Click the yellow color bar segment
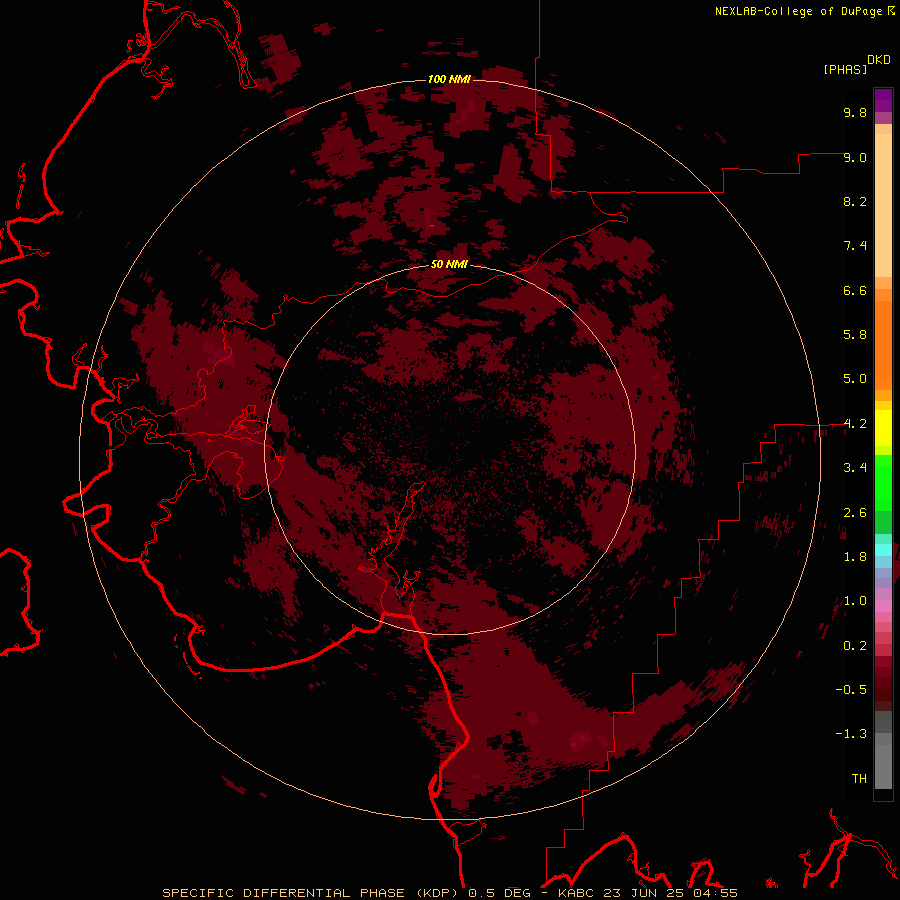900x900 pixels. pos(883,428)
